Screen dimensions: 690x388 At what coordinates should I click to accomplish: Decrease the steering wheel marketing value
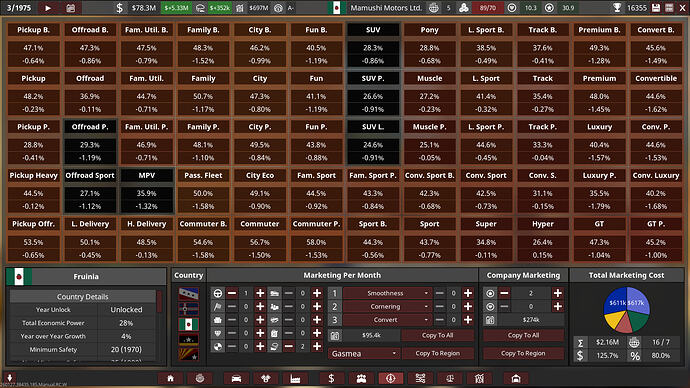pos(232,293)
